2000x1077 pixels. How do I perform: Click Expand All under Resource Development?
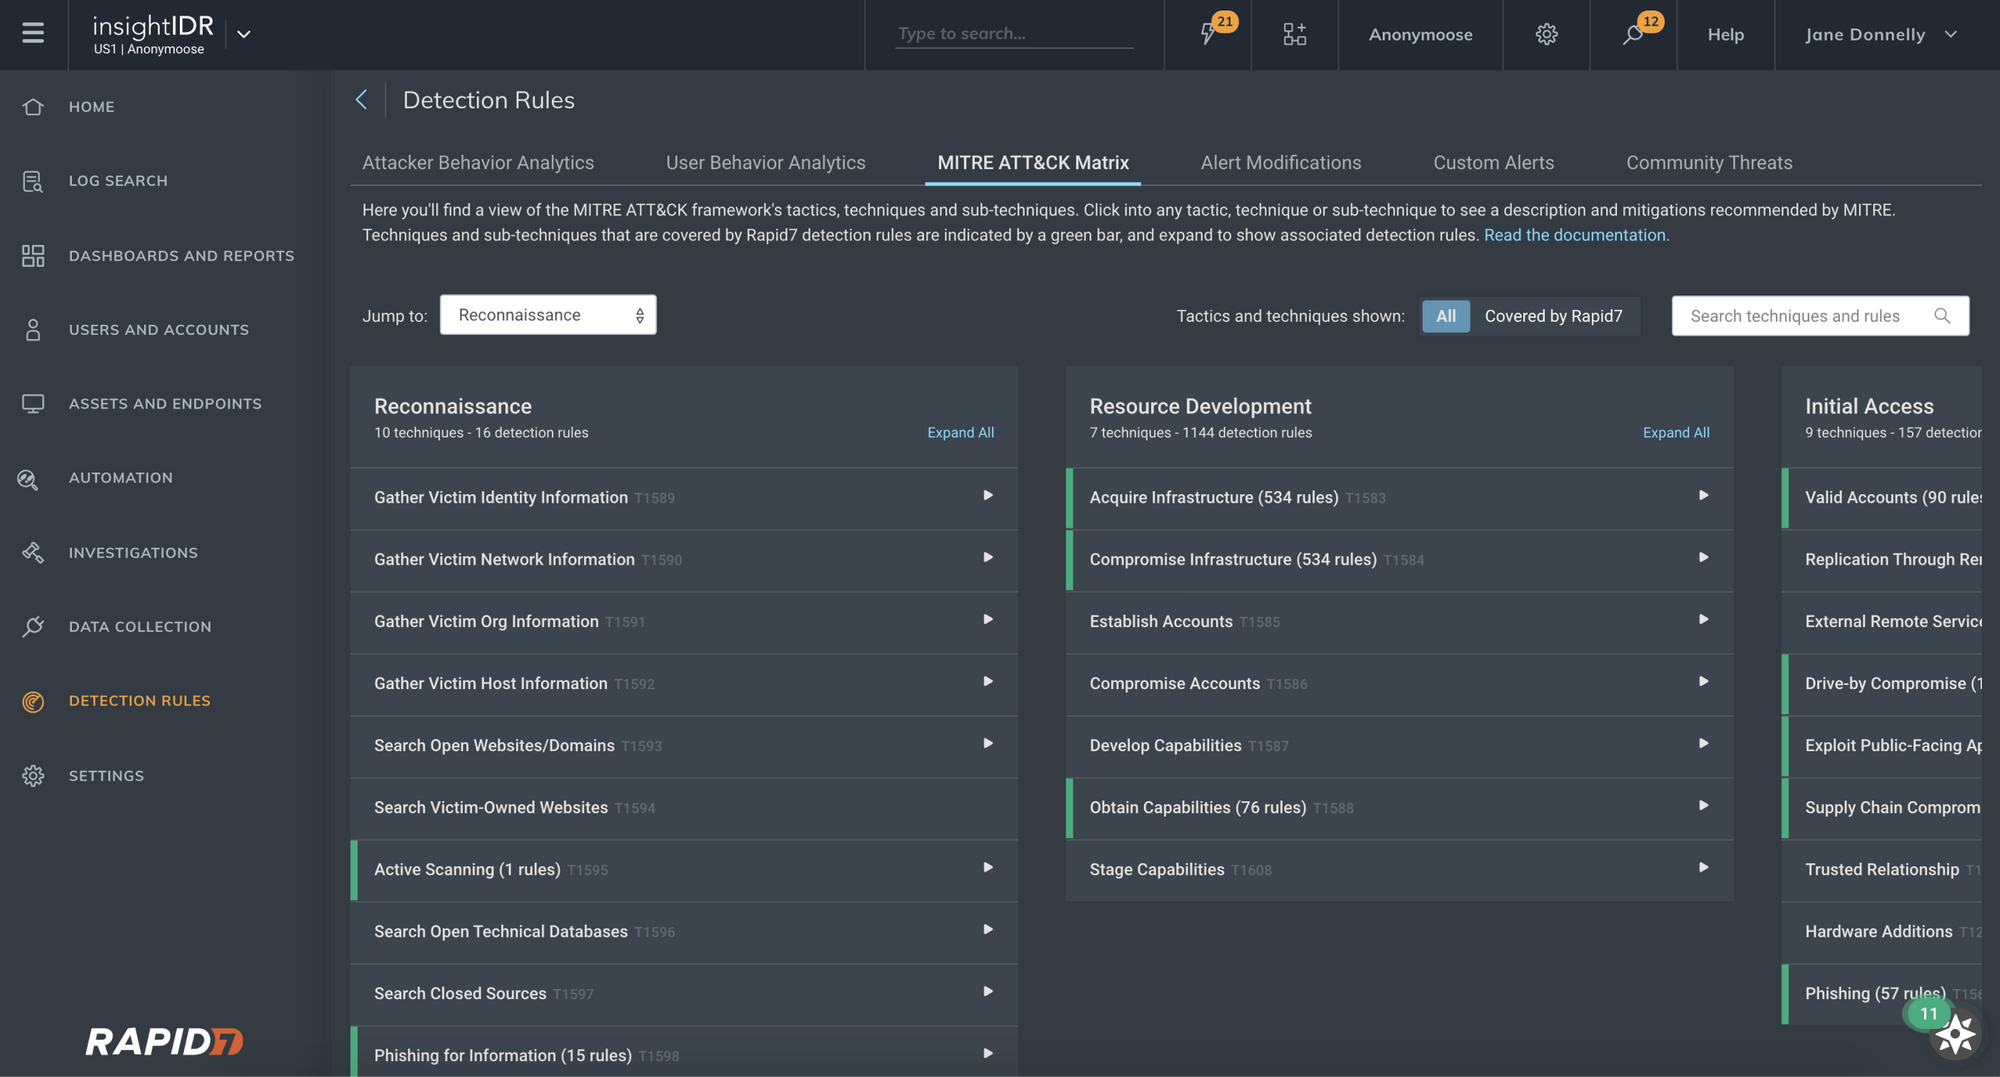point(1675,433)
